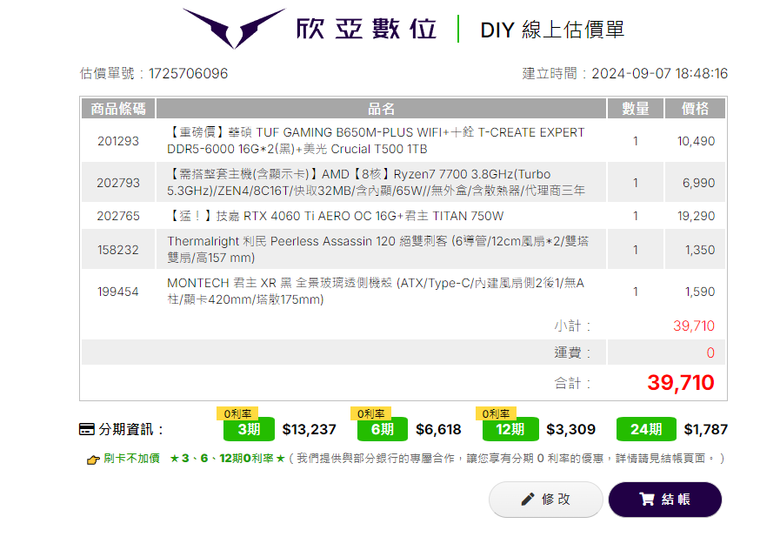Viewport: 780px width, 537px height.
Task: Click the credit card icon beside 分期資訊
Action: (x=87, y=429)
